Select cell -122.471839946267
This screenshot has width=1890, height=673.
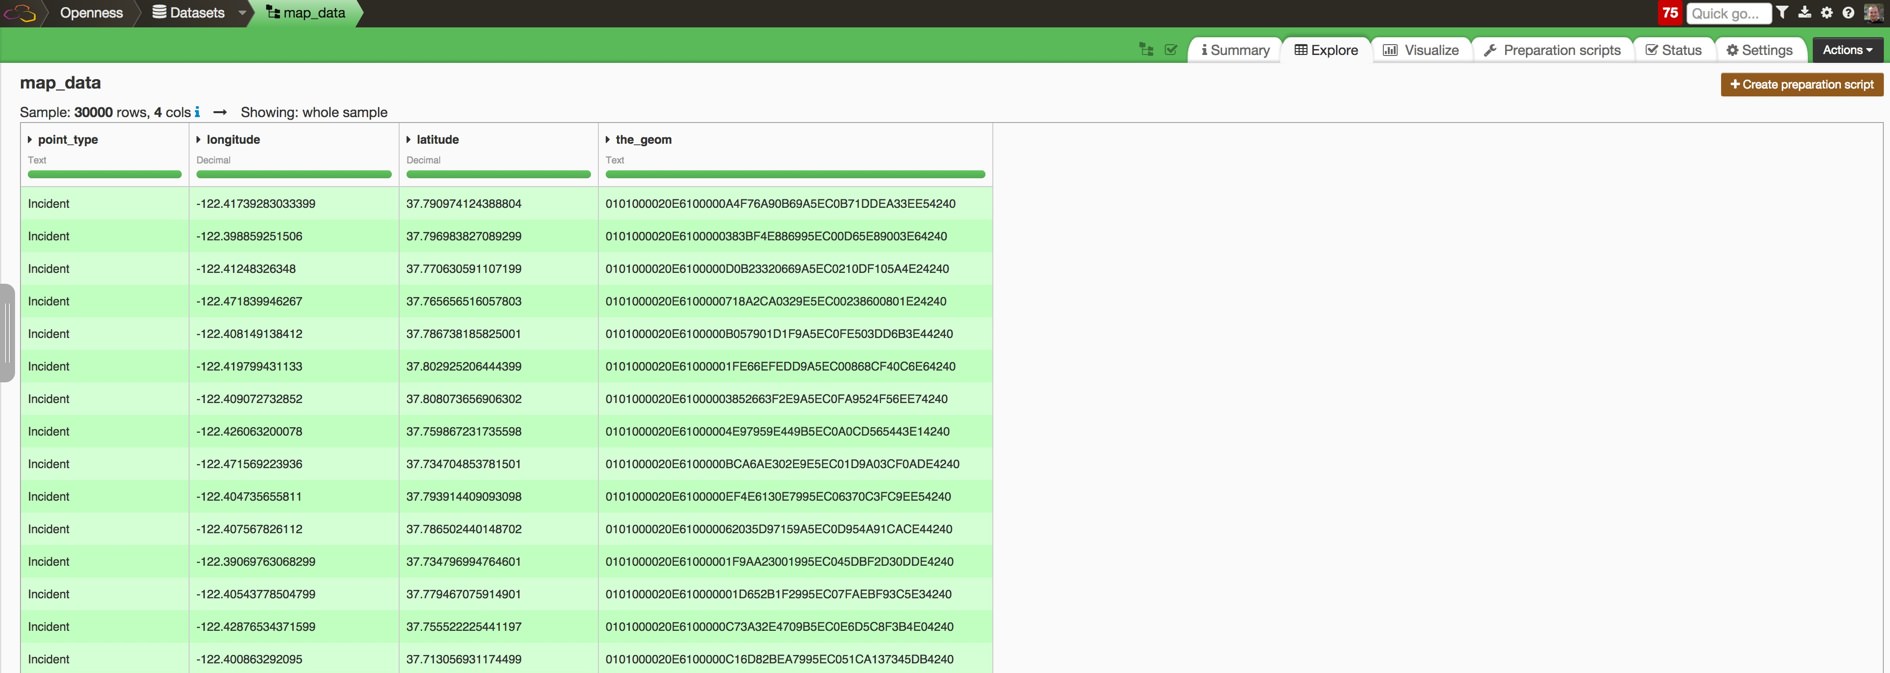point(294,302)
